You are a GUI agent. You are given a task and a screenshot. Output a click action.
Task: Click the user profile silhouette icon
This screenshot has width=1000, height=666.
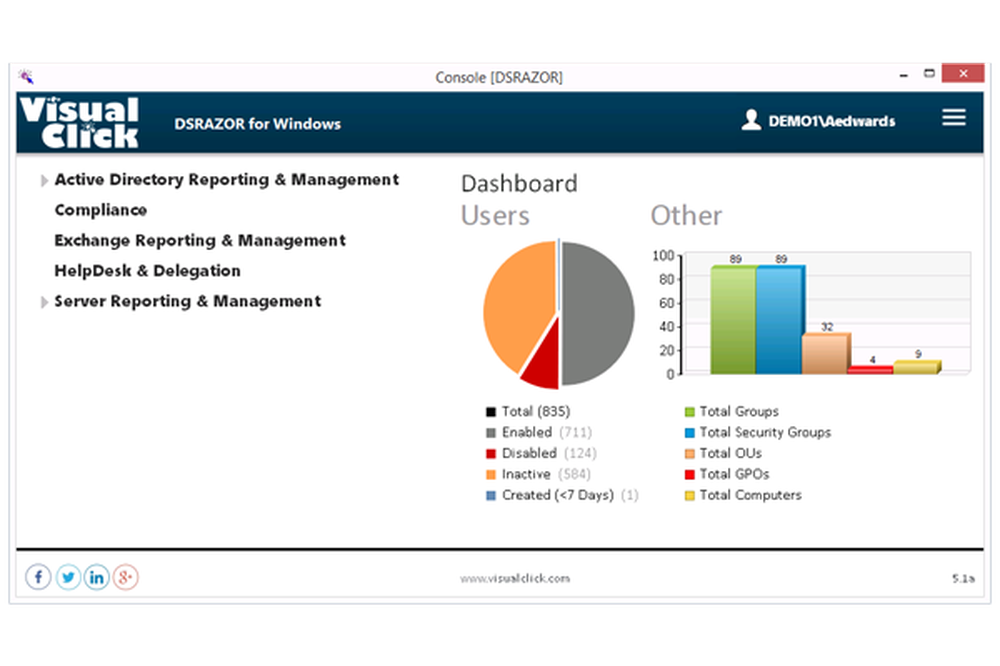pyautogui.click(x=751, y=119)
